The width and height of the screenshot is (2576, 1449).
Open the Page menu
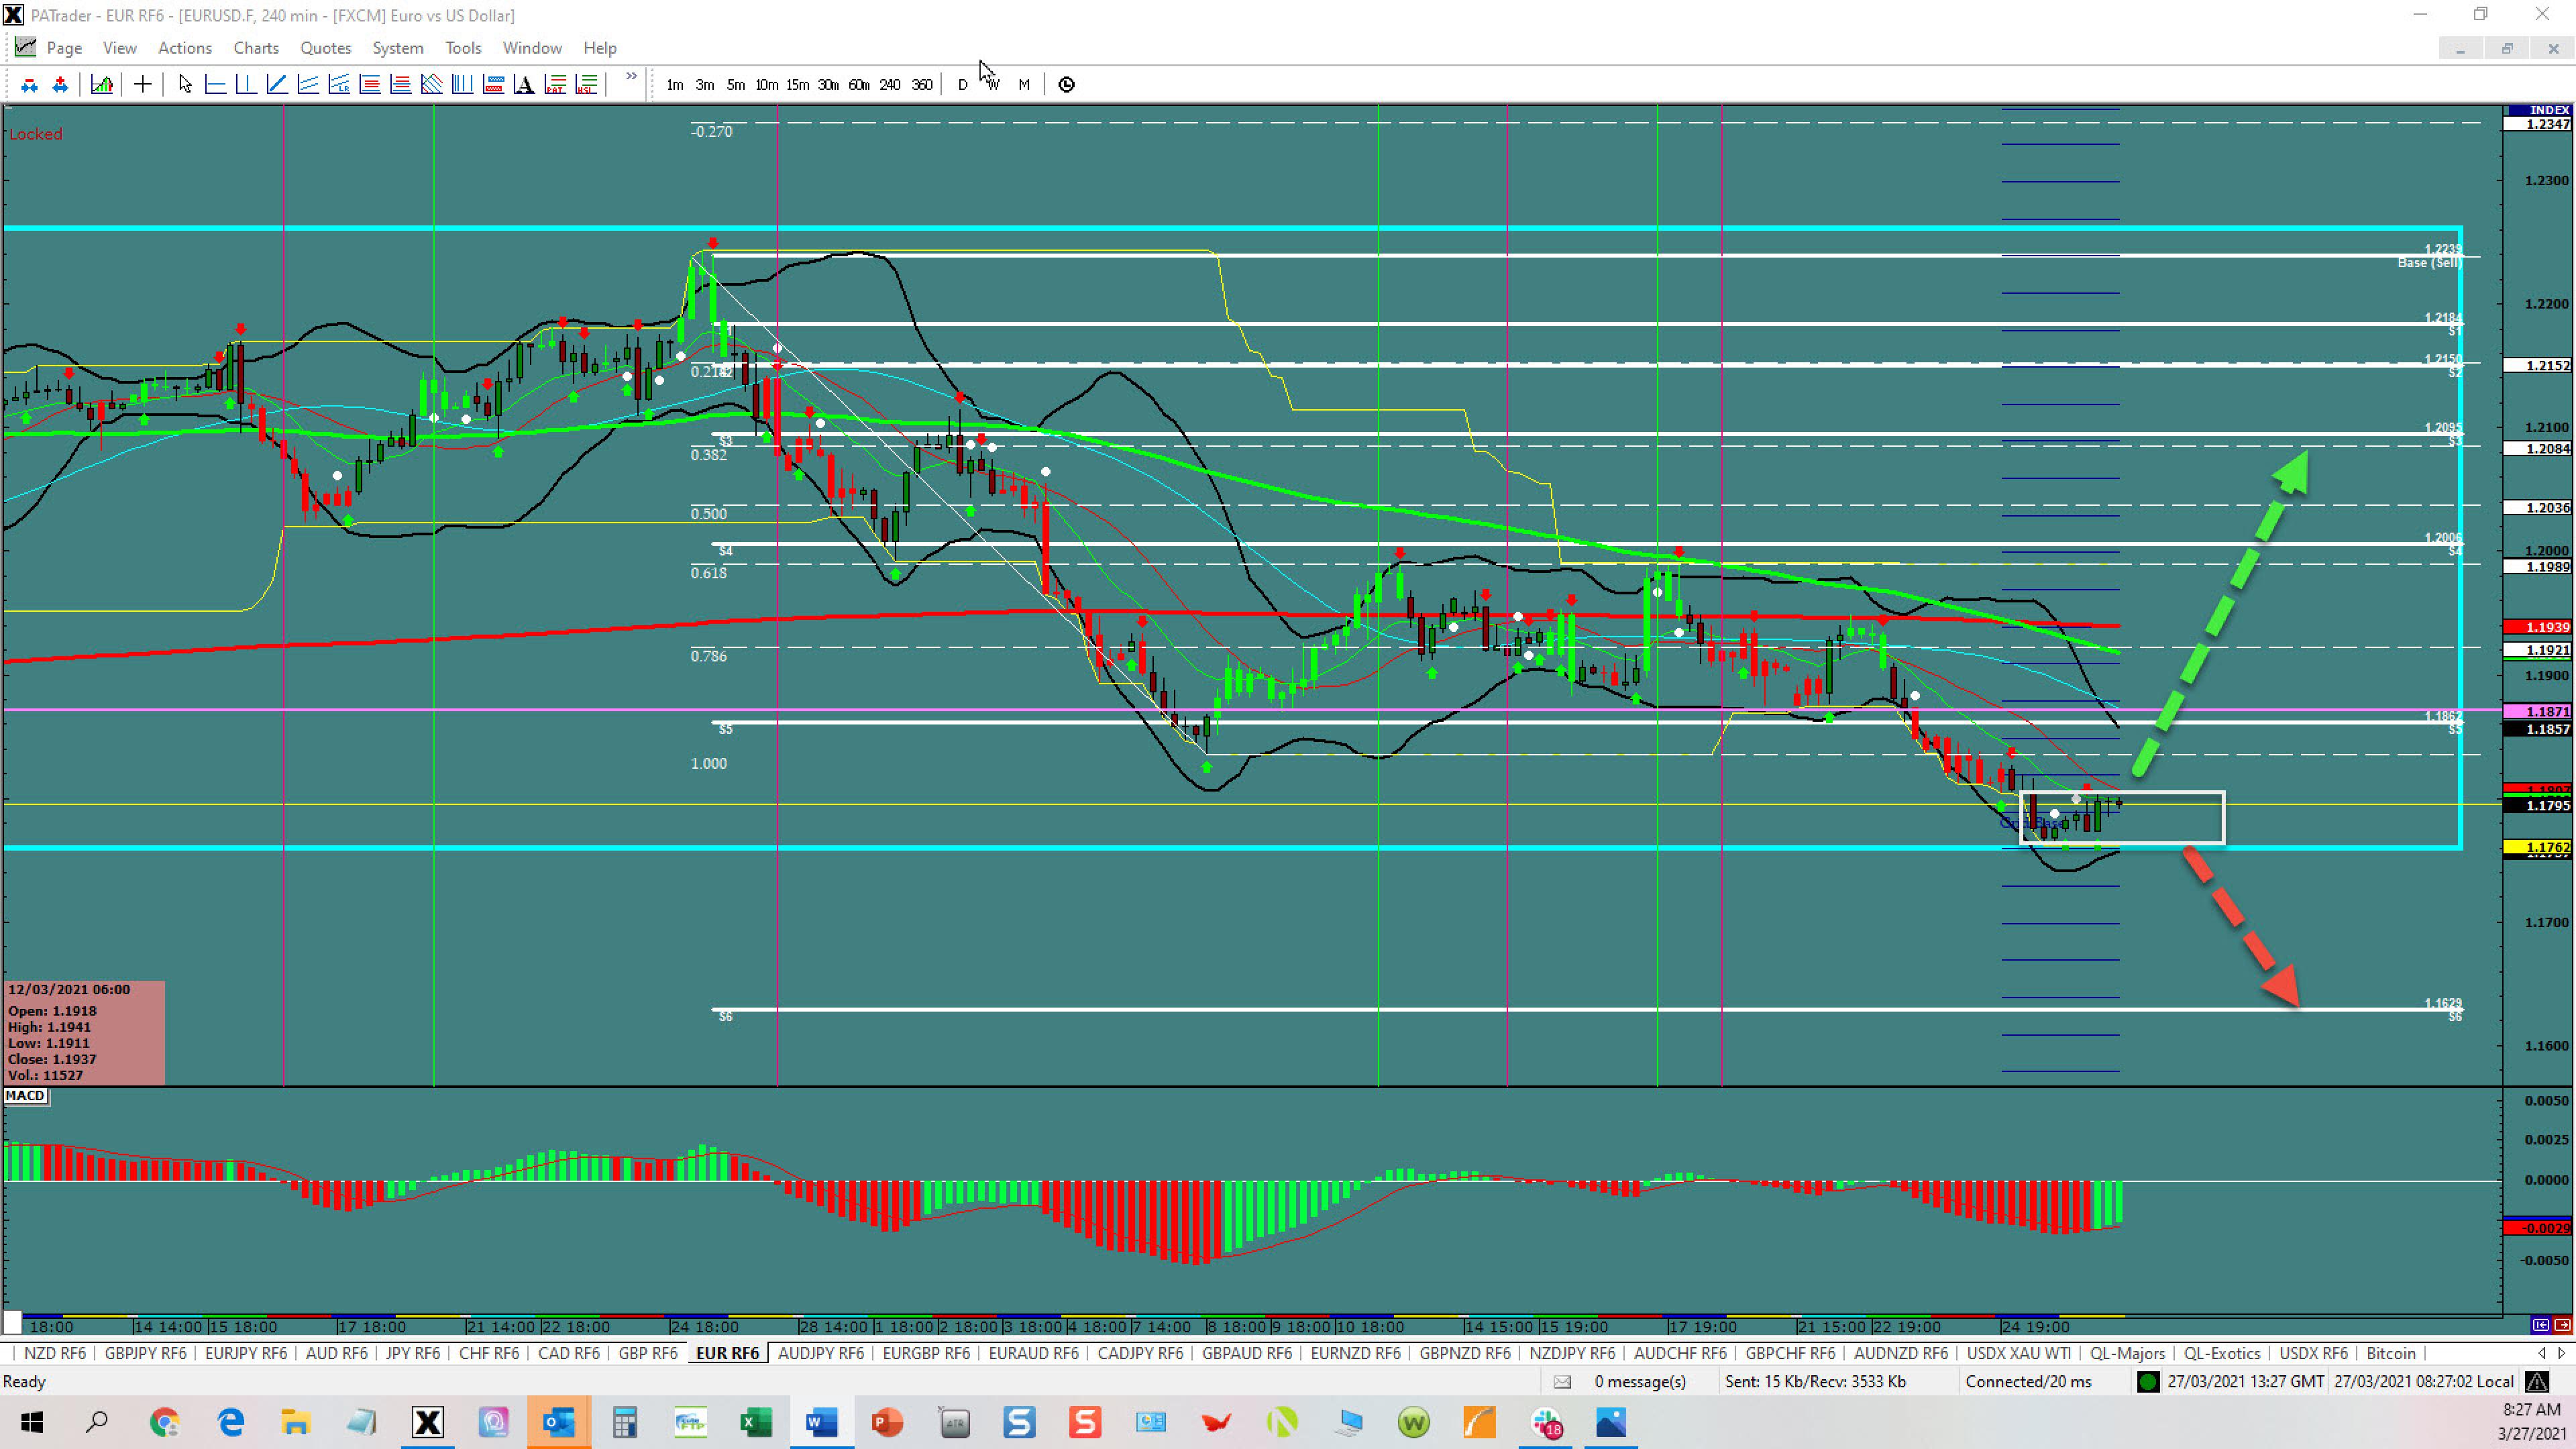(64, 48)
